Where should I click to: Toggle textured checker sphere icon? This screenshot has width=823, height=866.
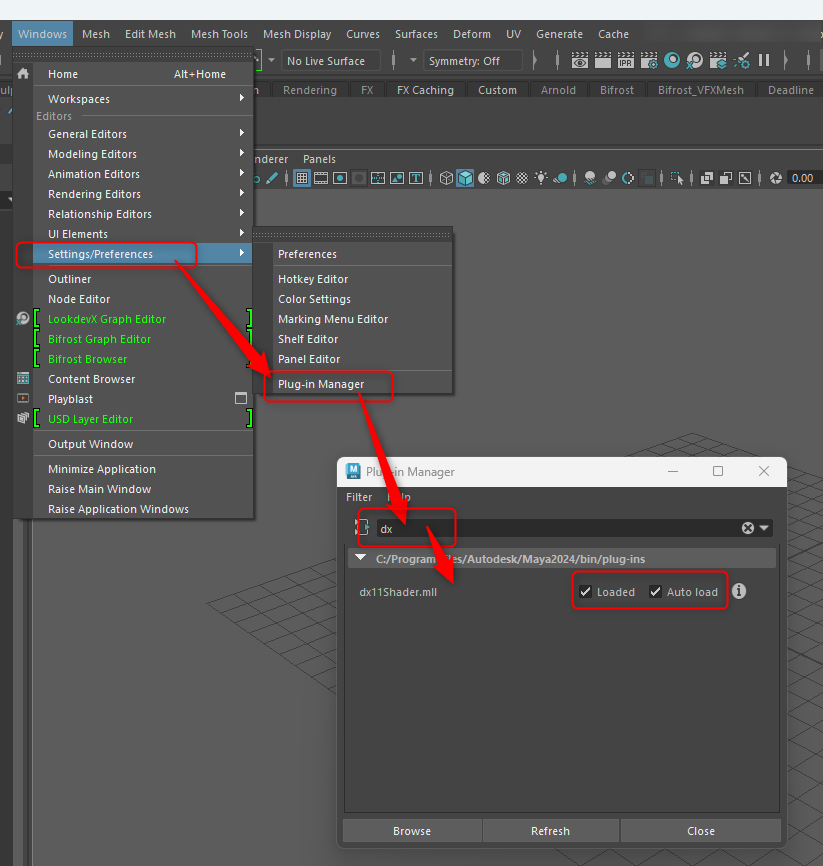[x=522, y=178]
